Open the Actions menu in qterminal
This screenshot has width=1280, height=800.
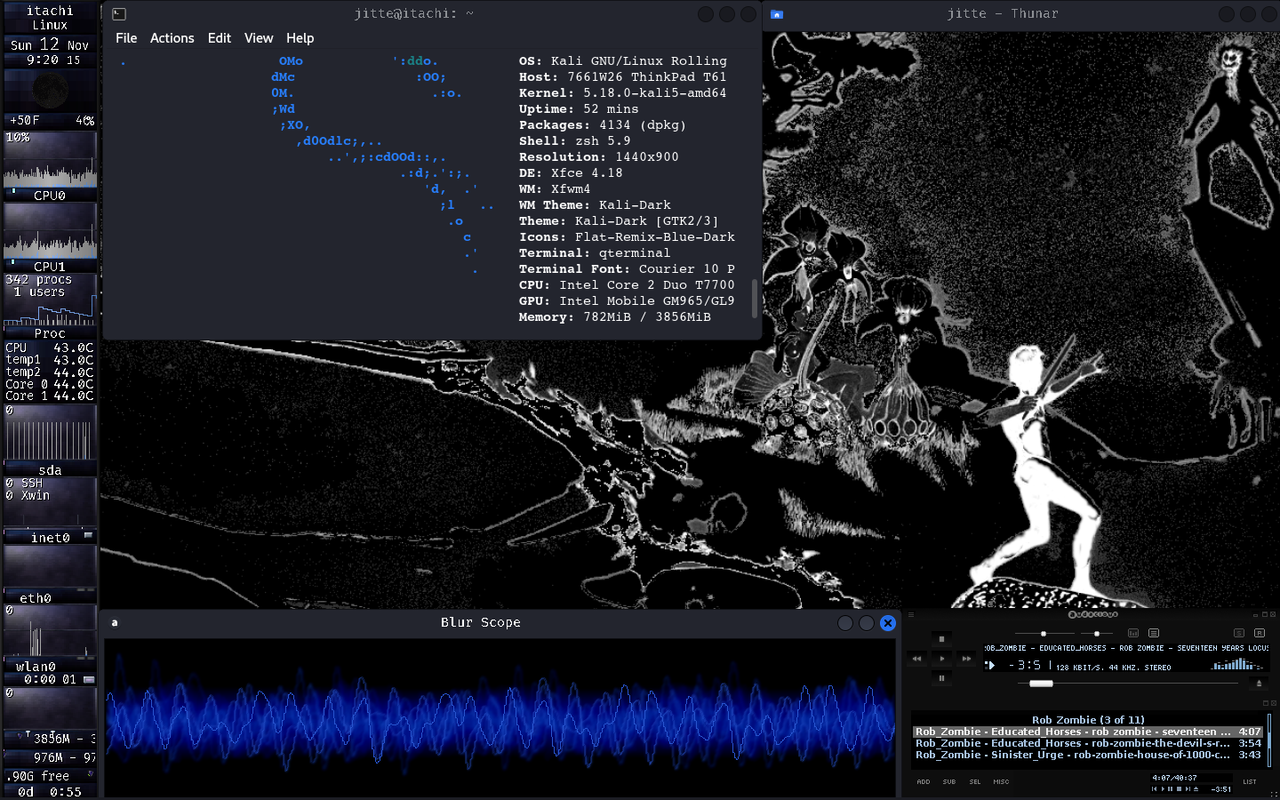pos(172,38)
